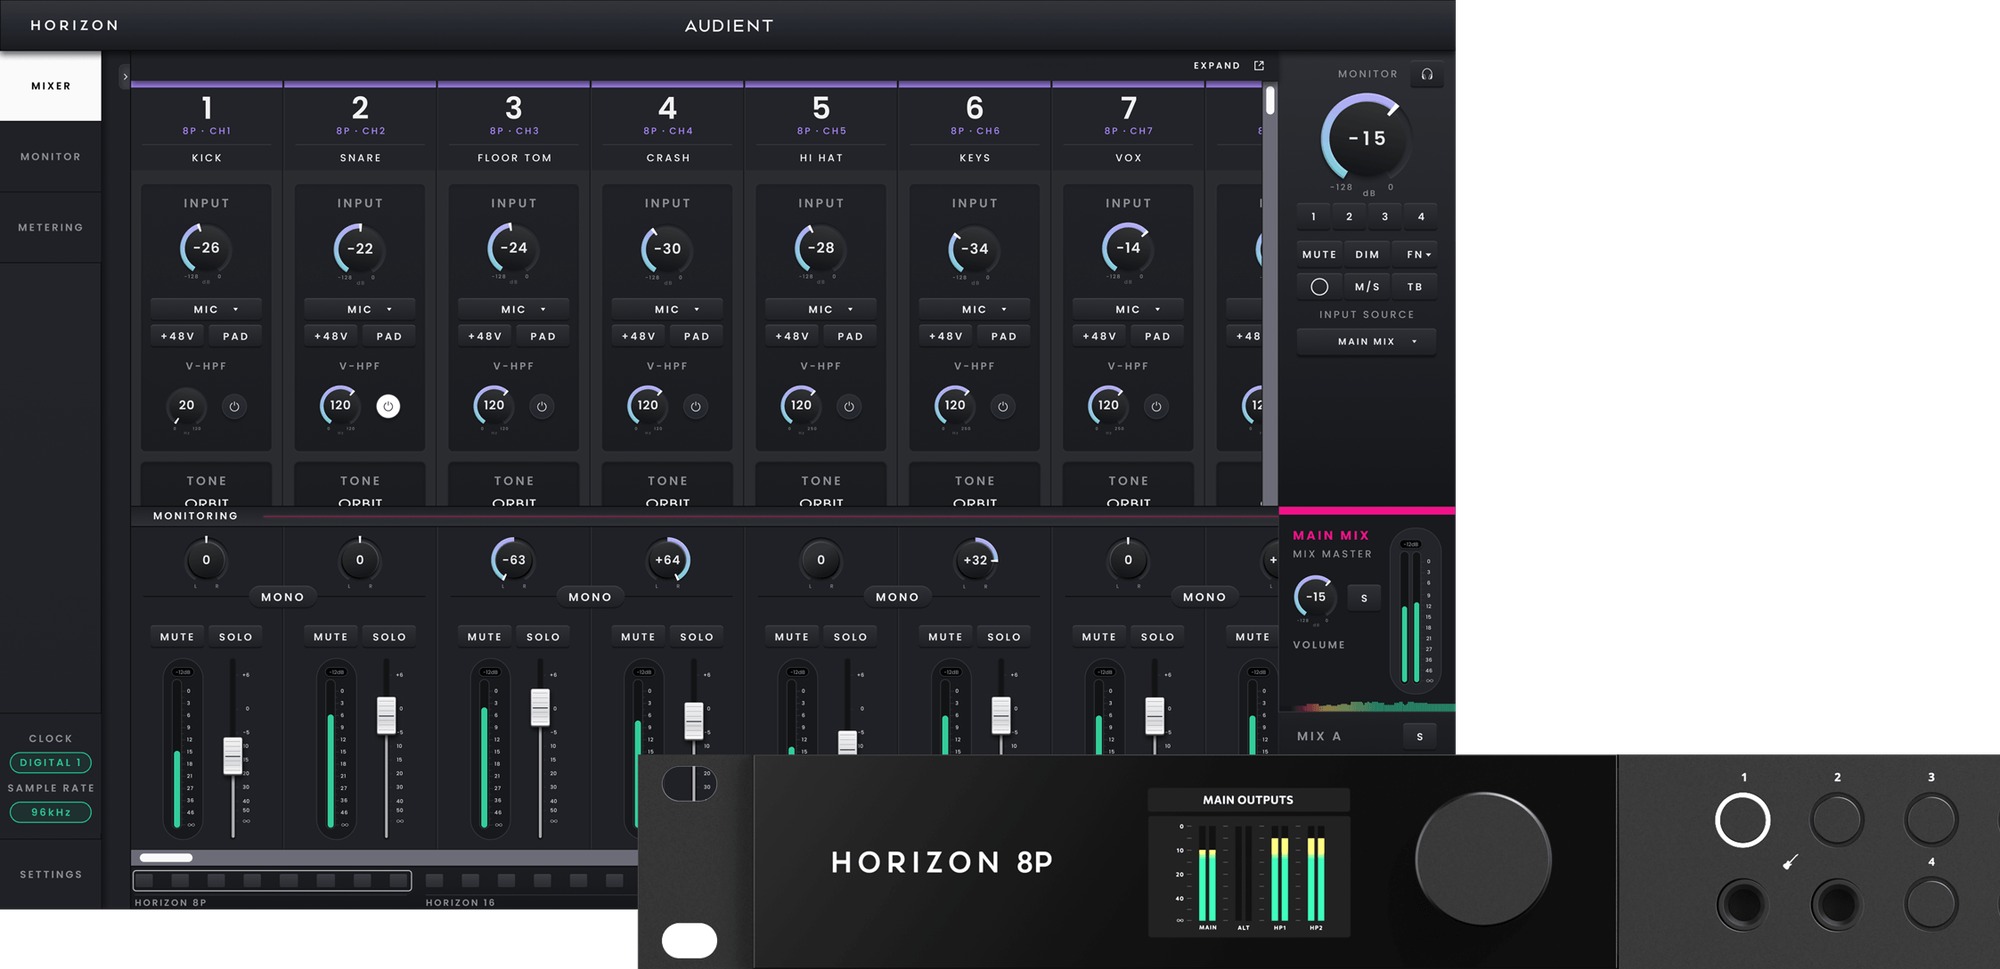Toggle the Snare V-HPF power icon

pos(388,406)
